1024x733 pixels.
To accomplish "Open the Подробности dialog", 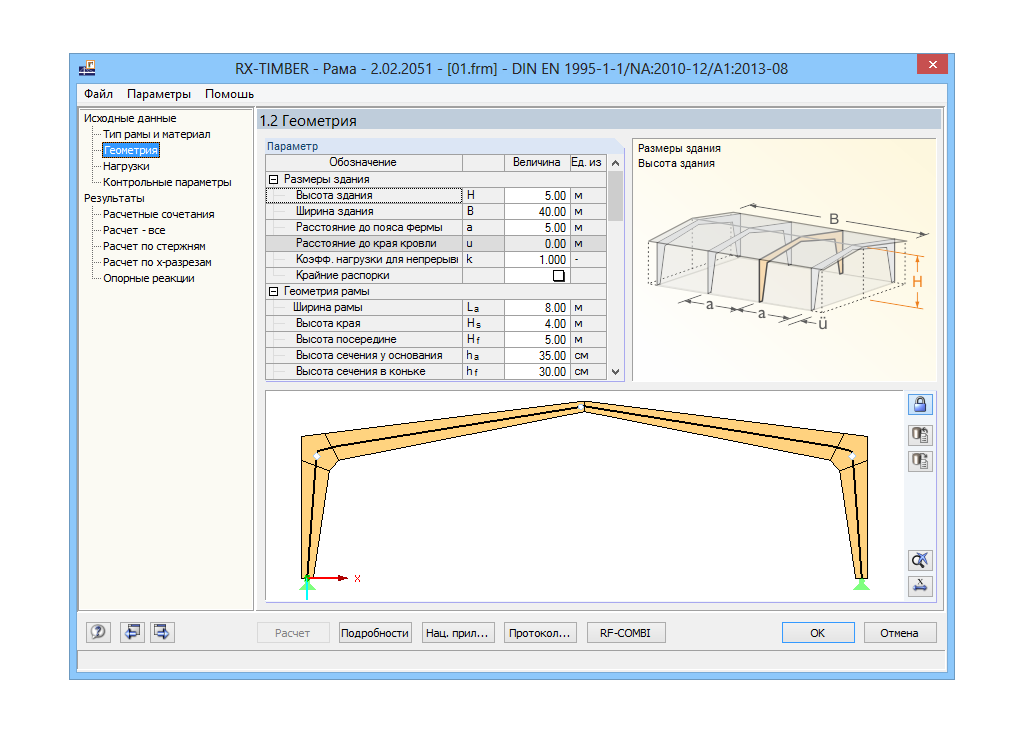I will pyautogui.click(x=375, y=632).
